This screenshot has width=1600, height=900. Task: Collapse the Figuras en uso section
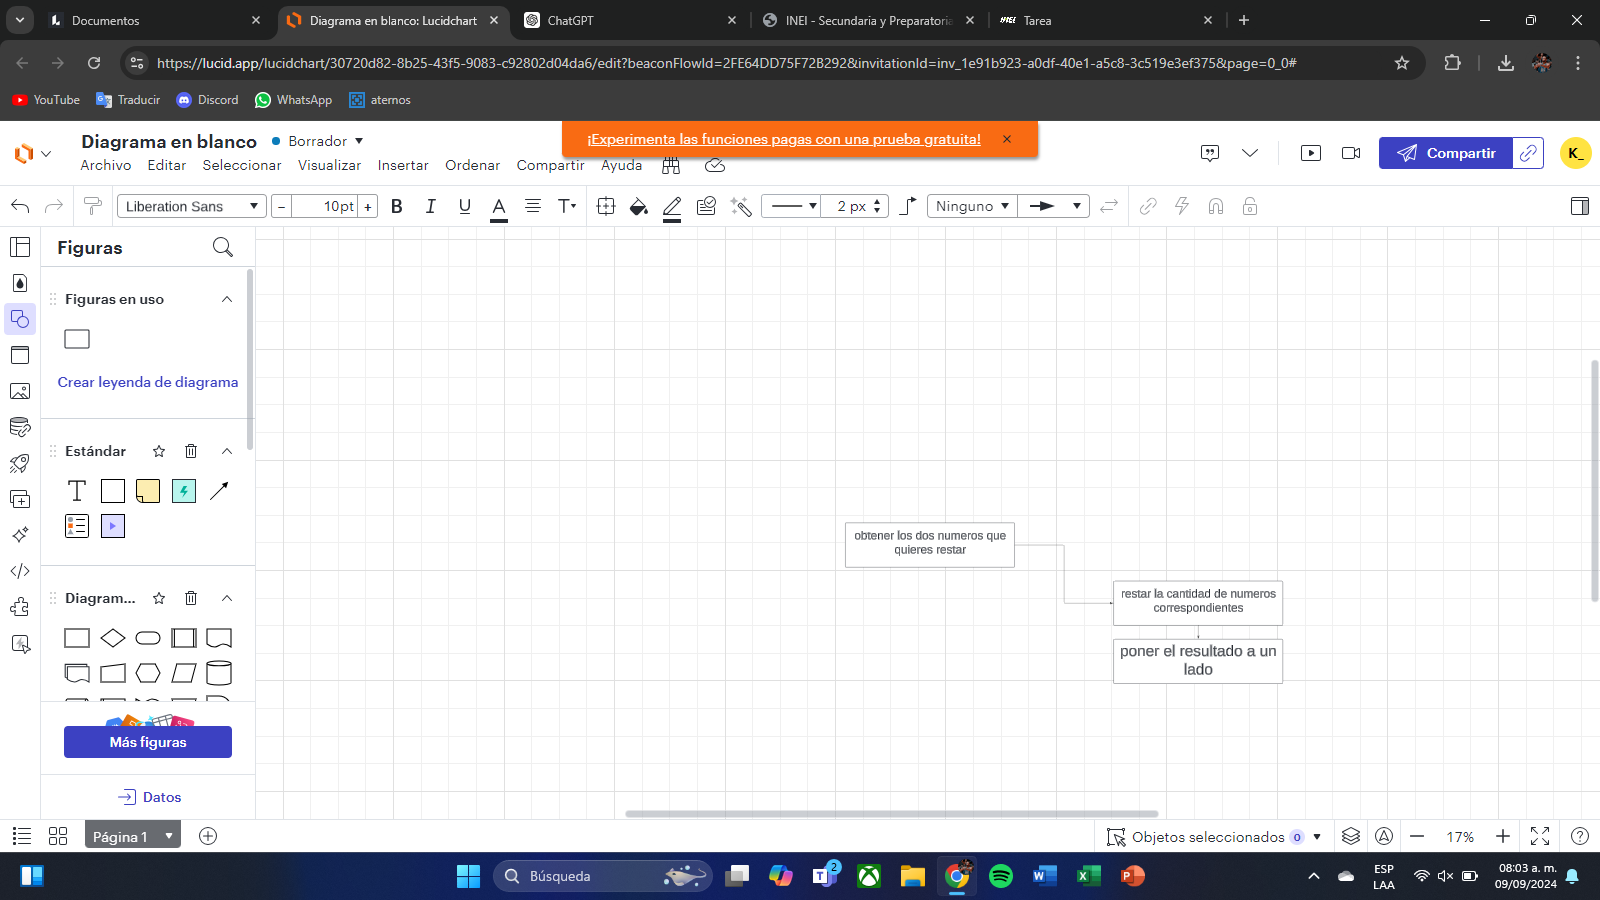[227, 299]
